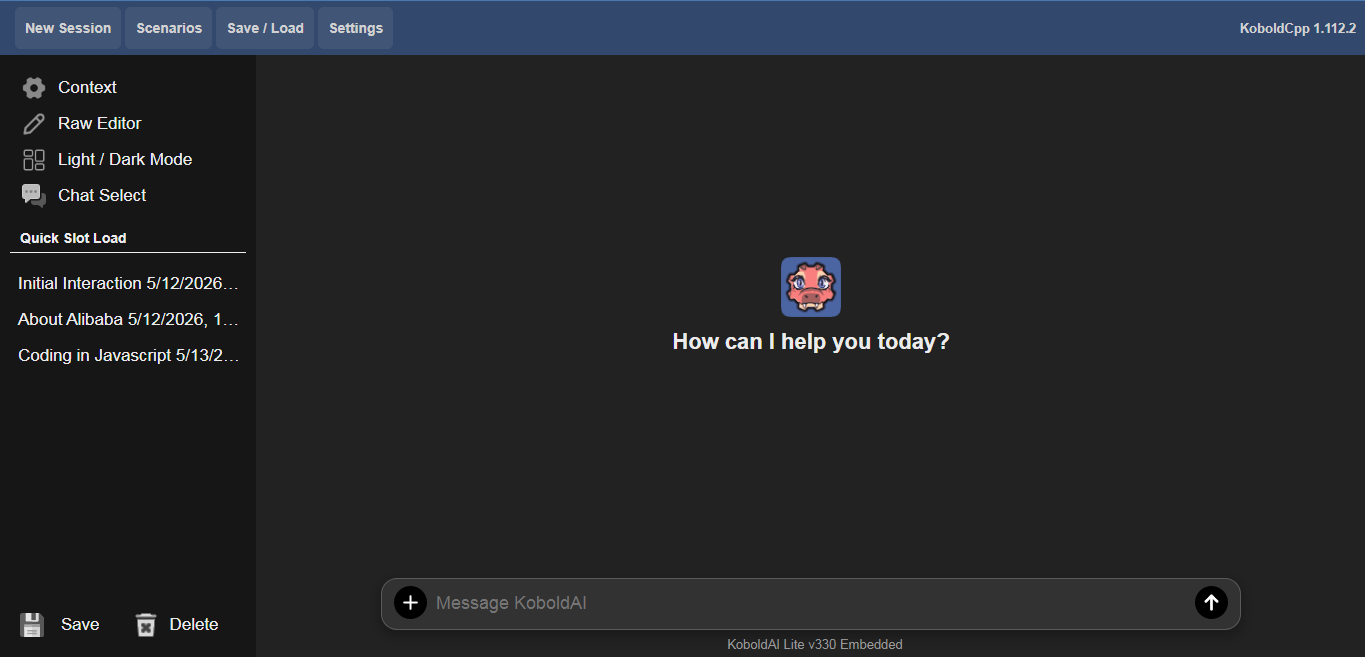
Task: Send message with the arrow-up button
Action: pos(1211,603)
